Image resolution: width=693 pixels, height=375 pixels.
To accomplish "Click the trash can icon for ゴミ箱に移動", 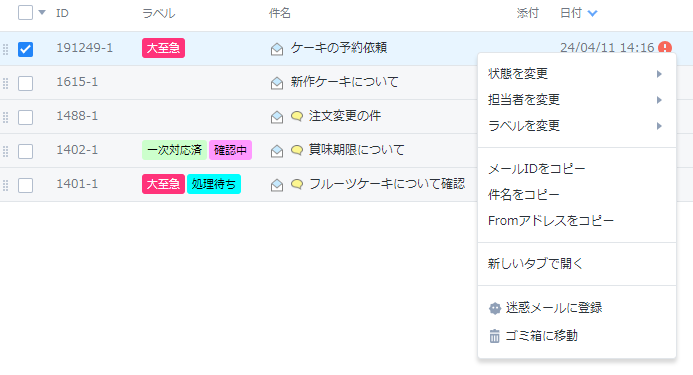I will 495,336.
